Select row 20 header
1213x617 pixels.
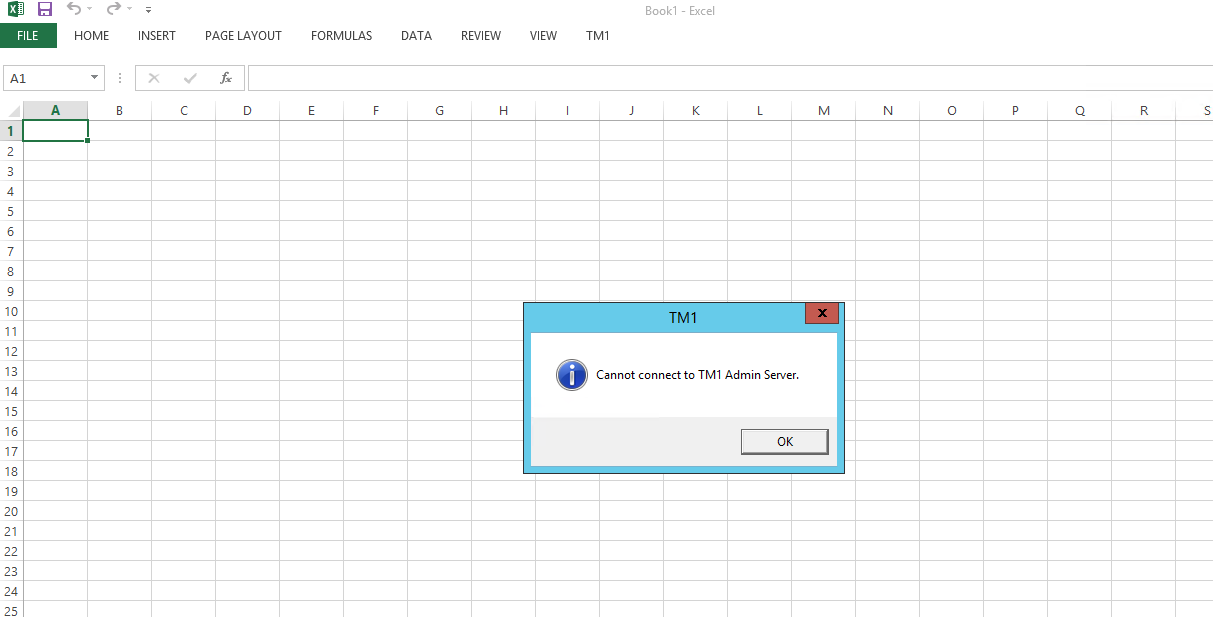click(x=11, y=511)
